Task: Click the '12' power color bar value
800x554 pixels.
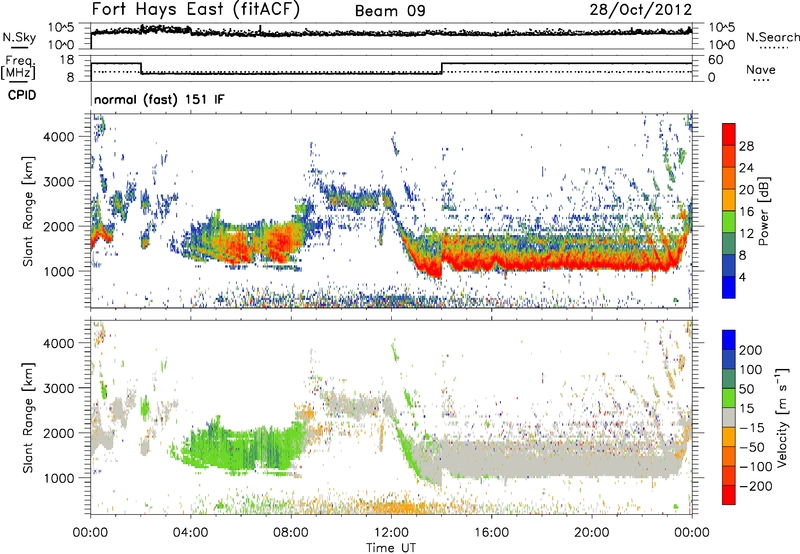Action: tap(746, 234)
